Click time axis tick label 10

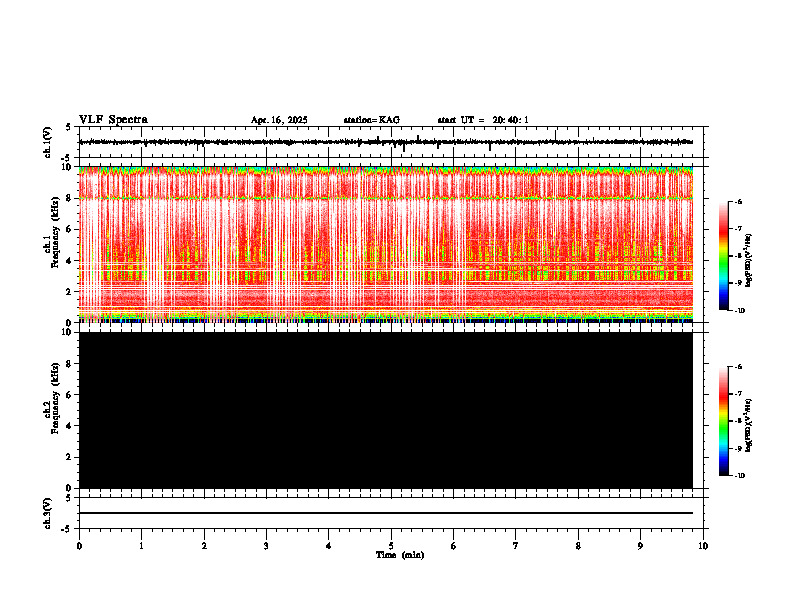703,546
